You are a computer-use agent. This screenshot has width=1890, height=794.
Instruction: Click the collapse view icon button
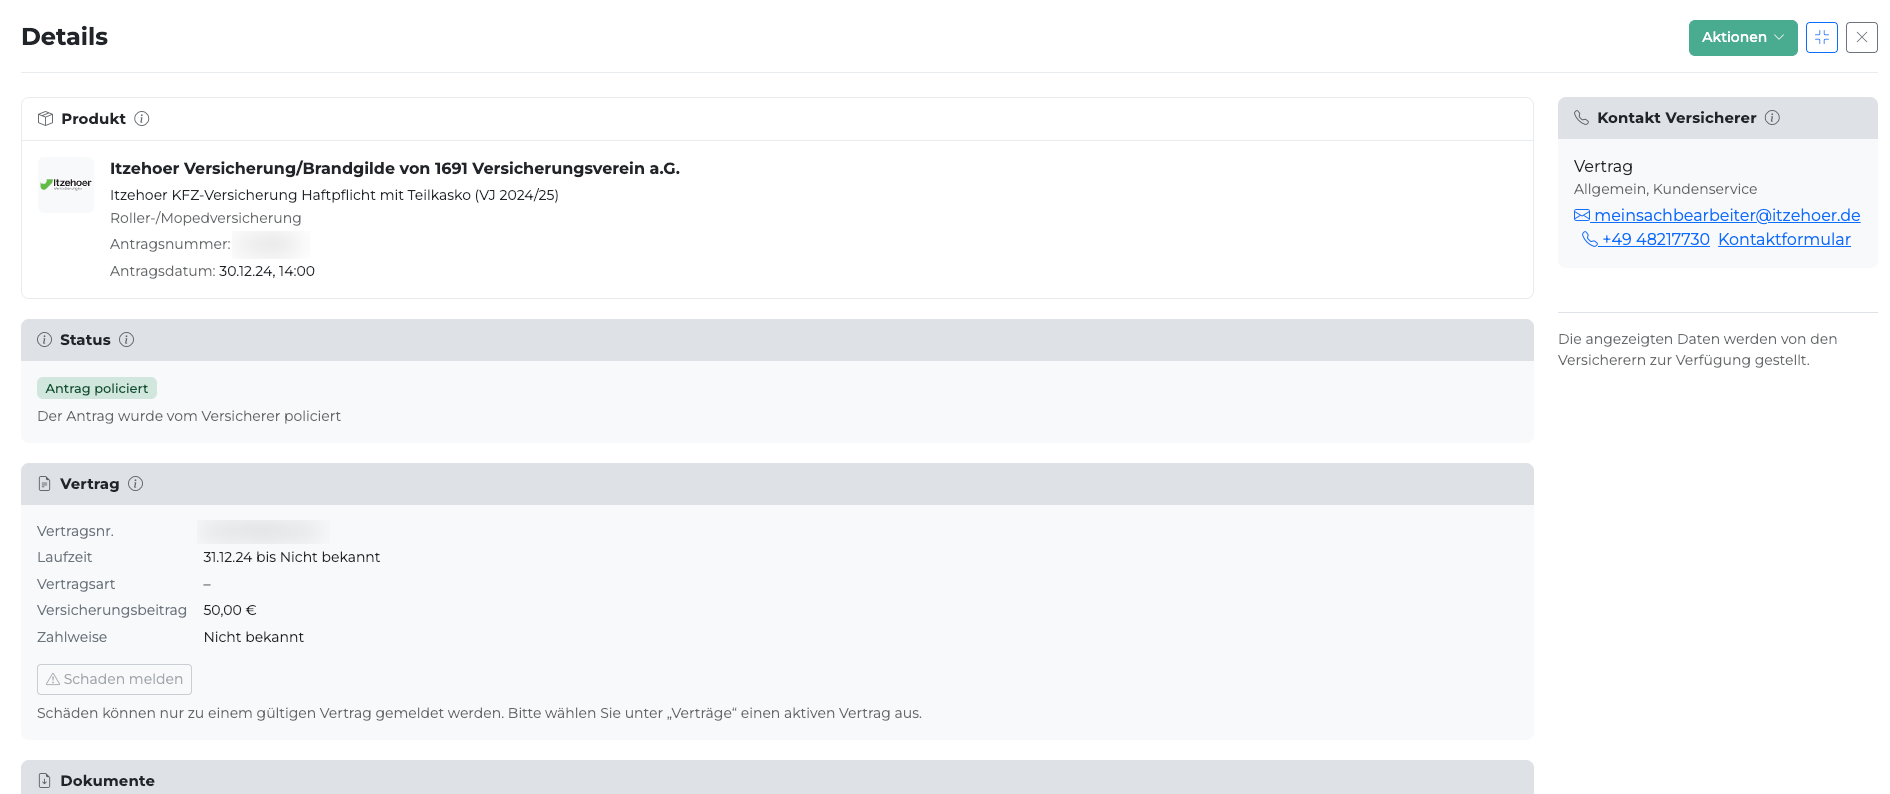(1822, 38)
